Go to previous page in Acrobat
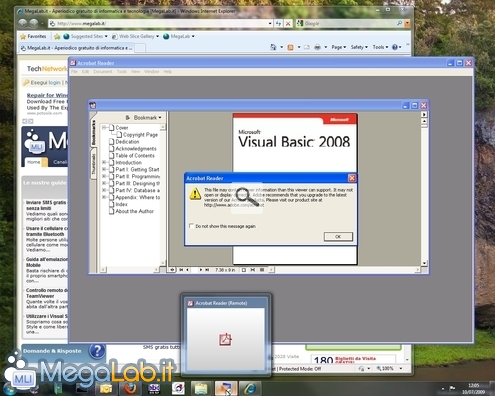This screenshot has width=495, height=396. coord(187,270)
